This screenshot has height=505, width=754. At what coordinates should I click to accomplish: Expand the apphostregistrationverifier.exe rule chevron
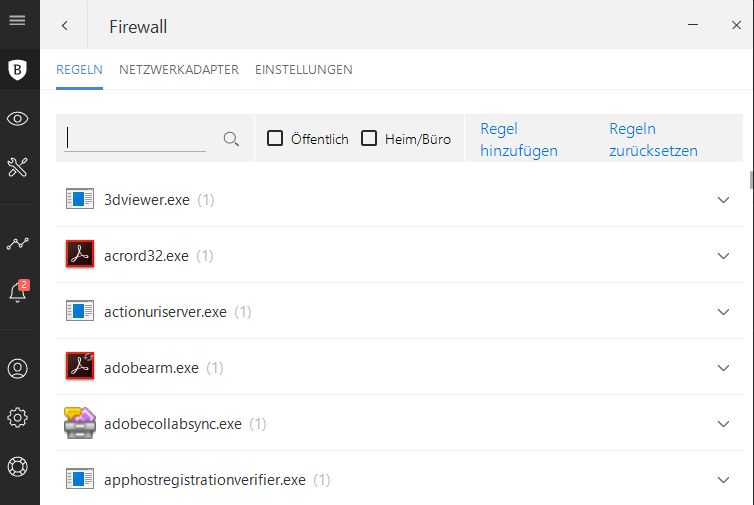coord(723,480)
